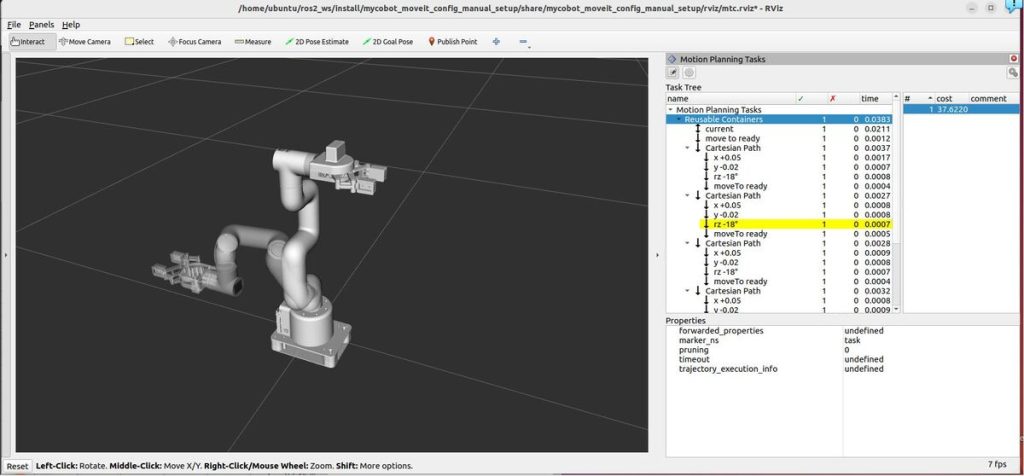Enable the Focus Camera tool

195,41
